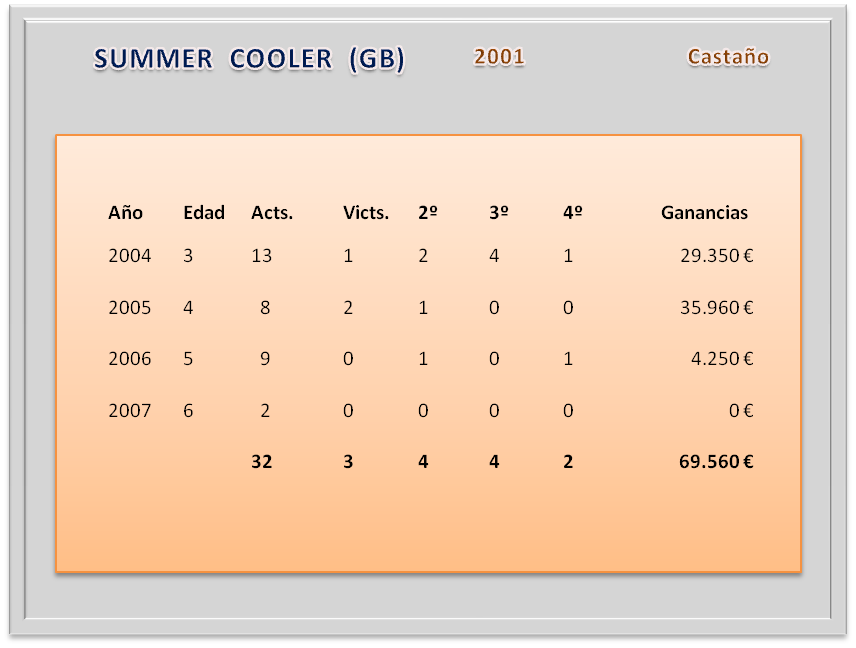856x648 pixels.
Task: Click the 29.350 € earnings value
Action: (x=716, y=256)
